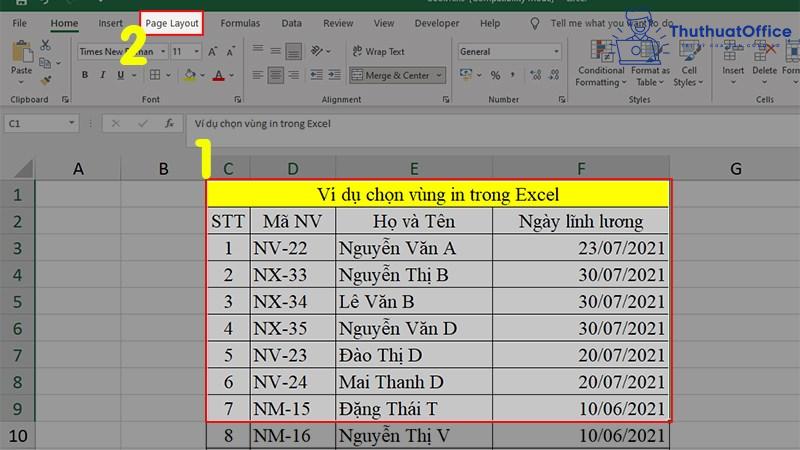The height and width of the screenshot is (450, 800).
Task: Click the formula bar Enter checkmark
Action: (142, 123)
